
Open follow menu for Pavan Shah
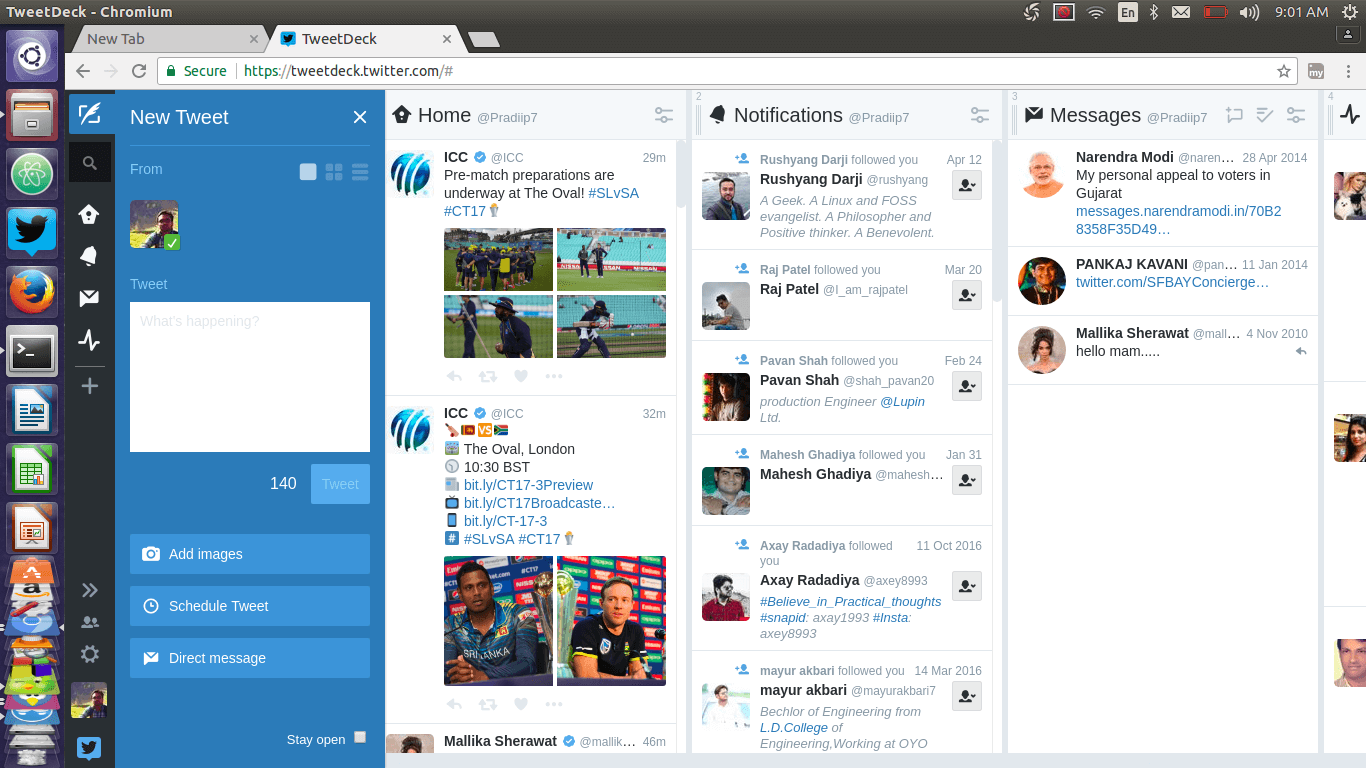coord(966,386)
